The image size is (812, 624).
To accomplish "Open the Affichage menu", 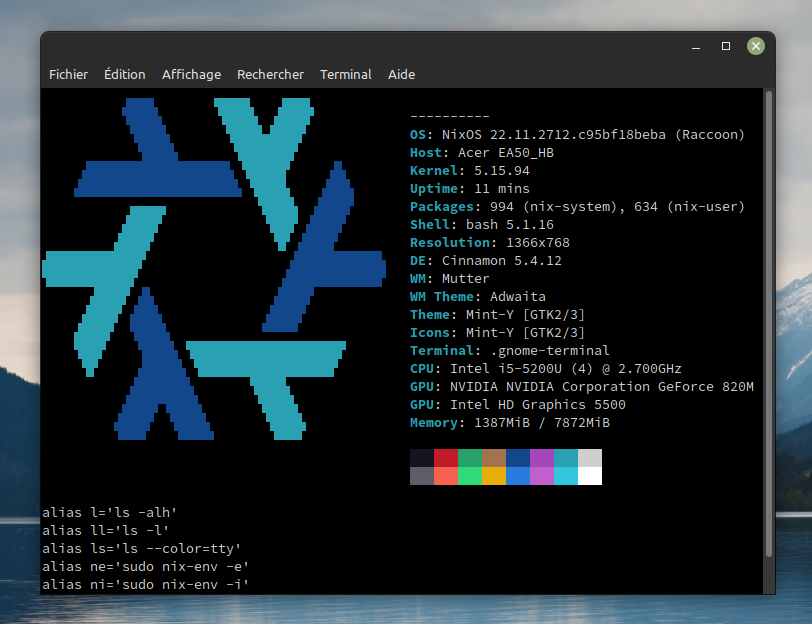I will (x=191, y=74).
